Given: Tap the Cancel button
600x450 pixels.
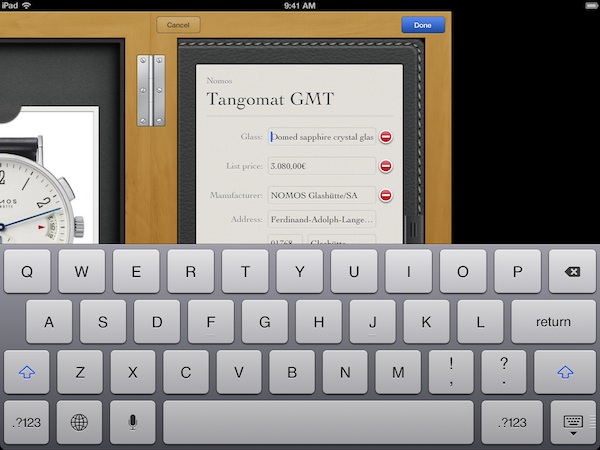Looking at the screenshot, I should pyautogui.click(x=178, y=25).
